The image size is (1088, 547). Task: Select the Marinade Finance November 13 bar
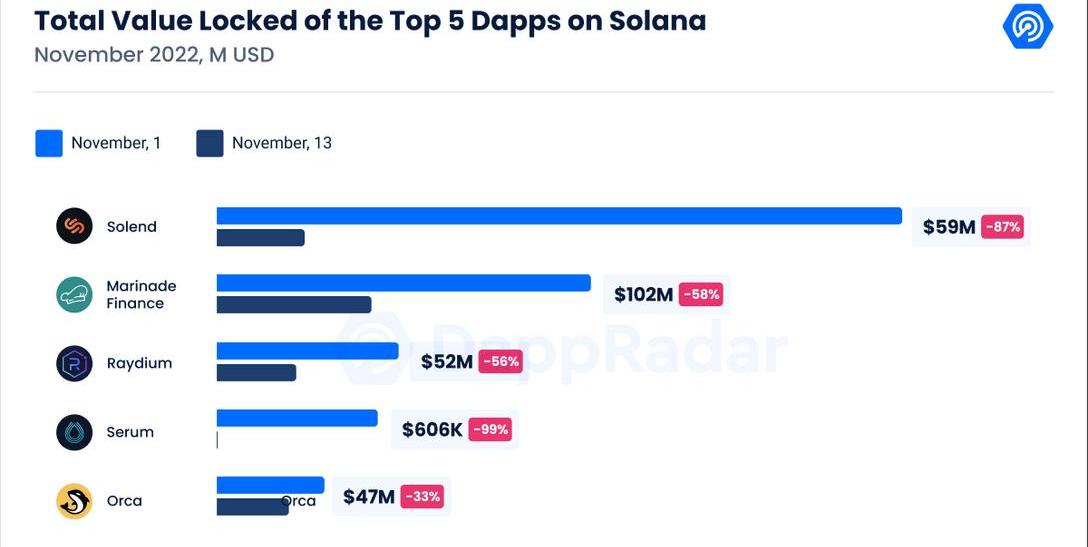[294, 304]
